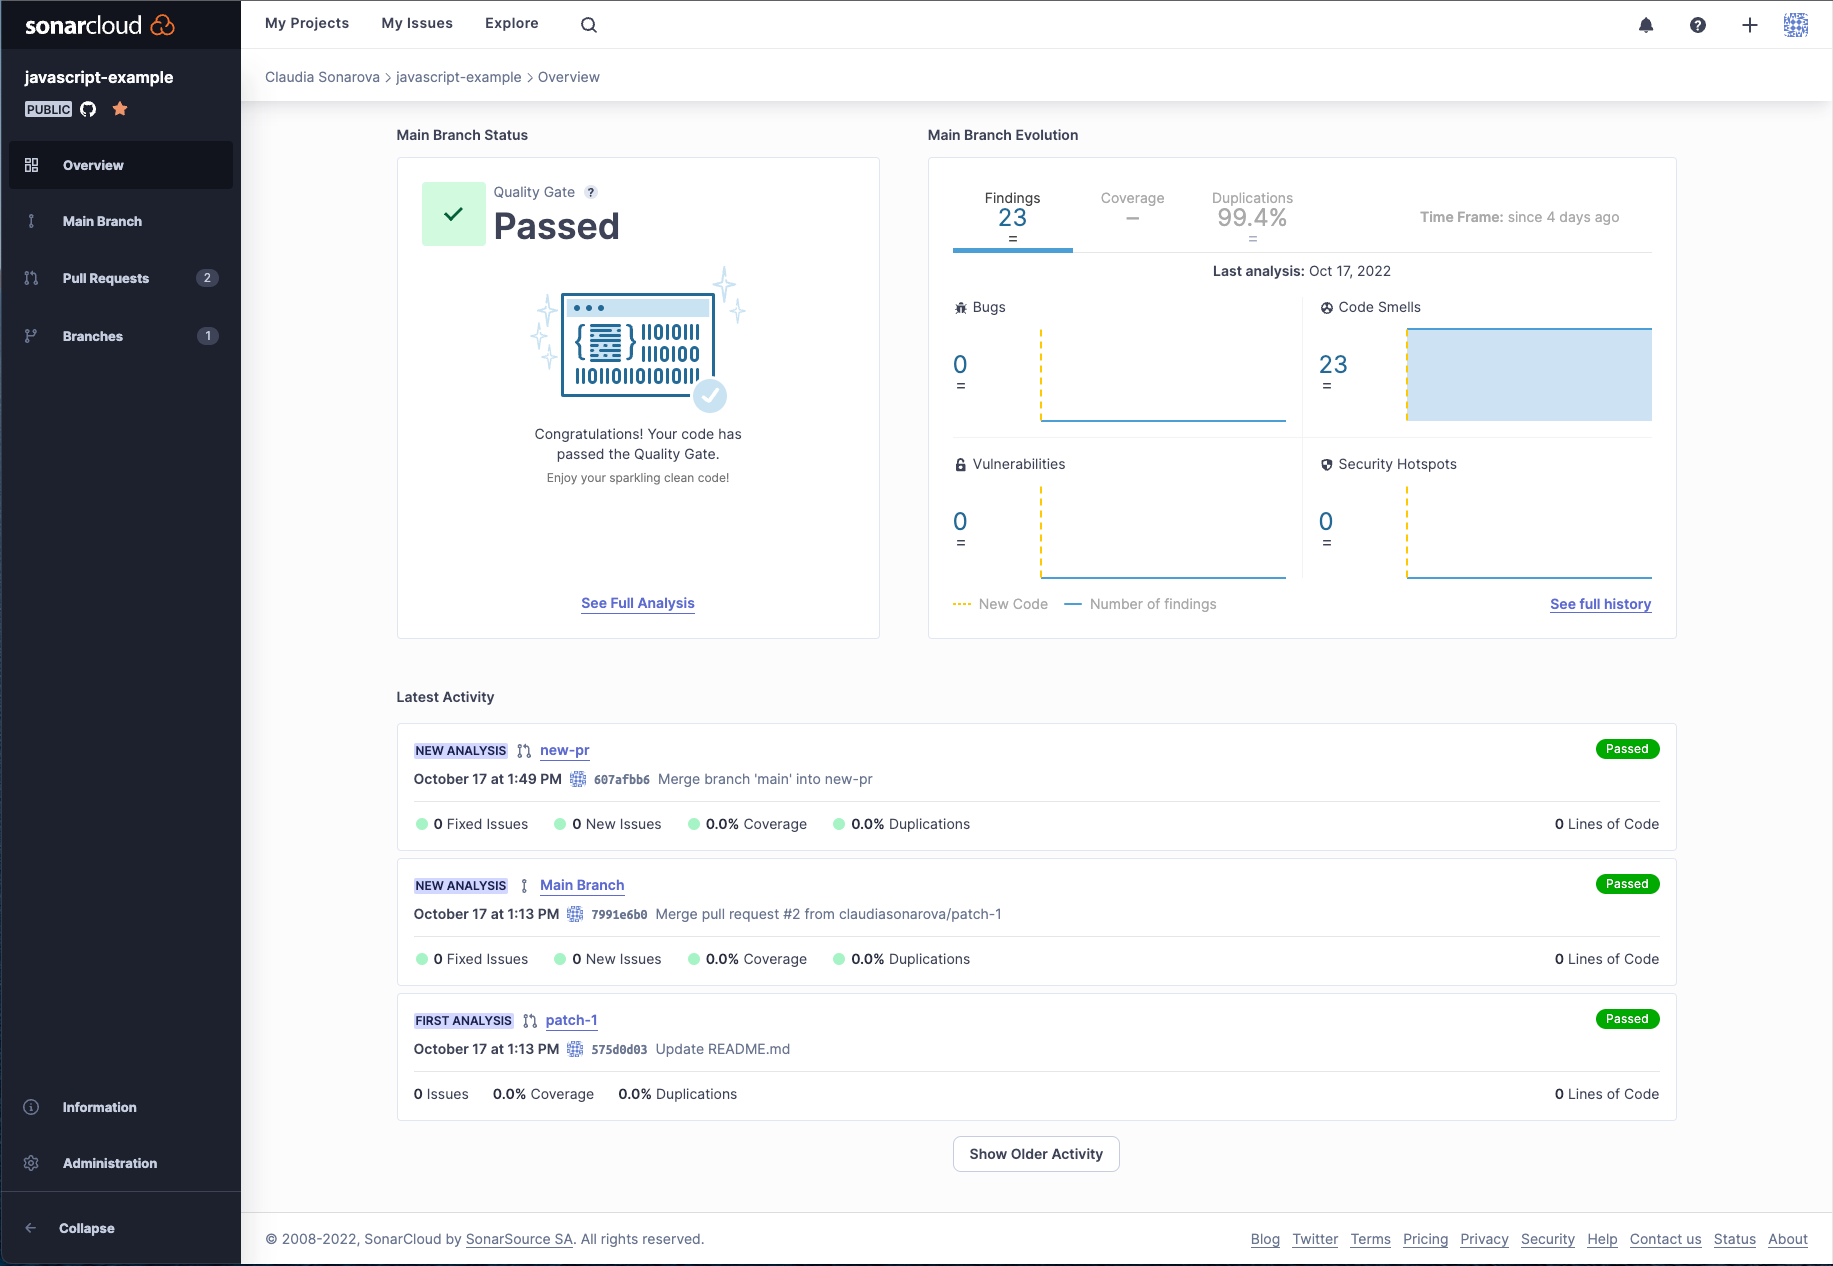Open My Issues in top navigation
This screenshot has width=1833, height=1266.
(x=417, y=23)
